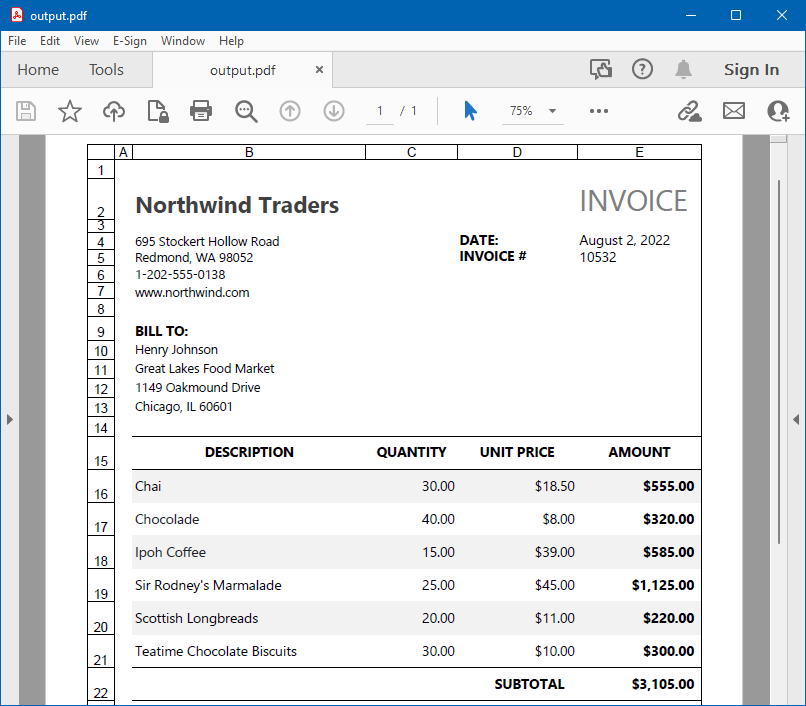Viewport: 806px width, 706px height.
Task: Open Find to search the document
Action: coord(245,111)
